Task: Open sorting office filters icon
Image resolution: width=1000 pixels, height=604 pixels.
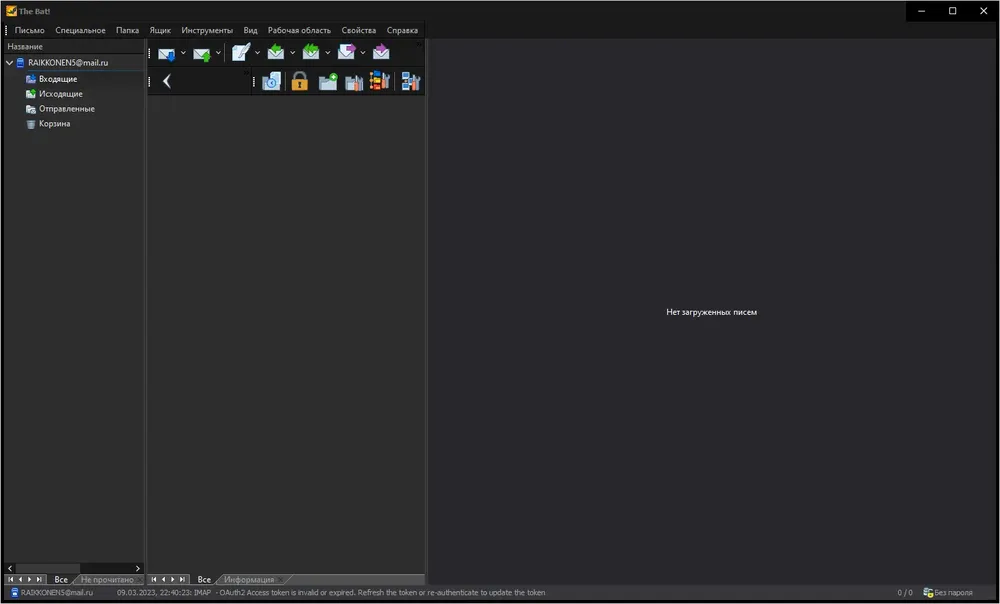Action: 379,80
